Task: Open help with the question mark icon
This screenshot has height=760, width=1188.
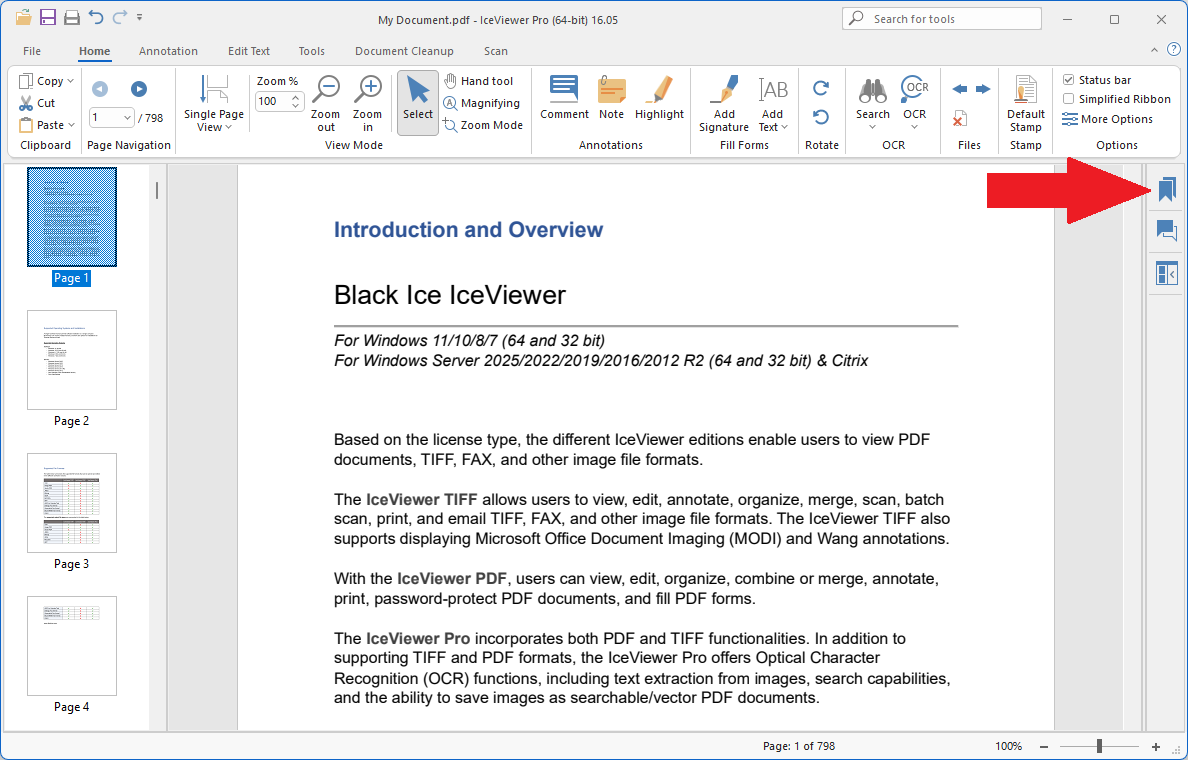Action: point(1174,50)
